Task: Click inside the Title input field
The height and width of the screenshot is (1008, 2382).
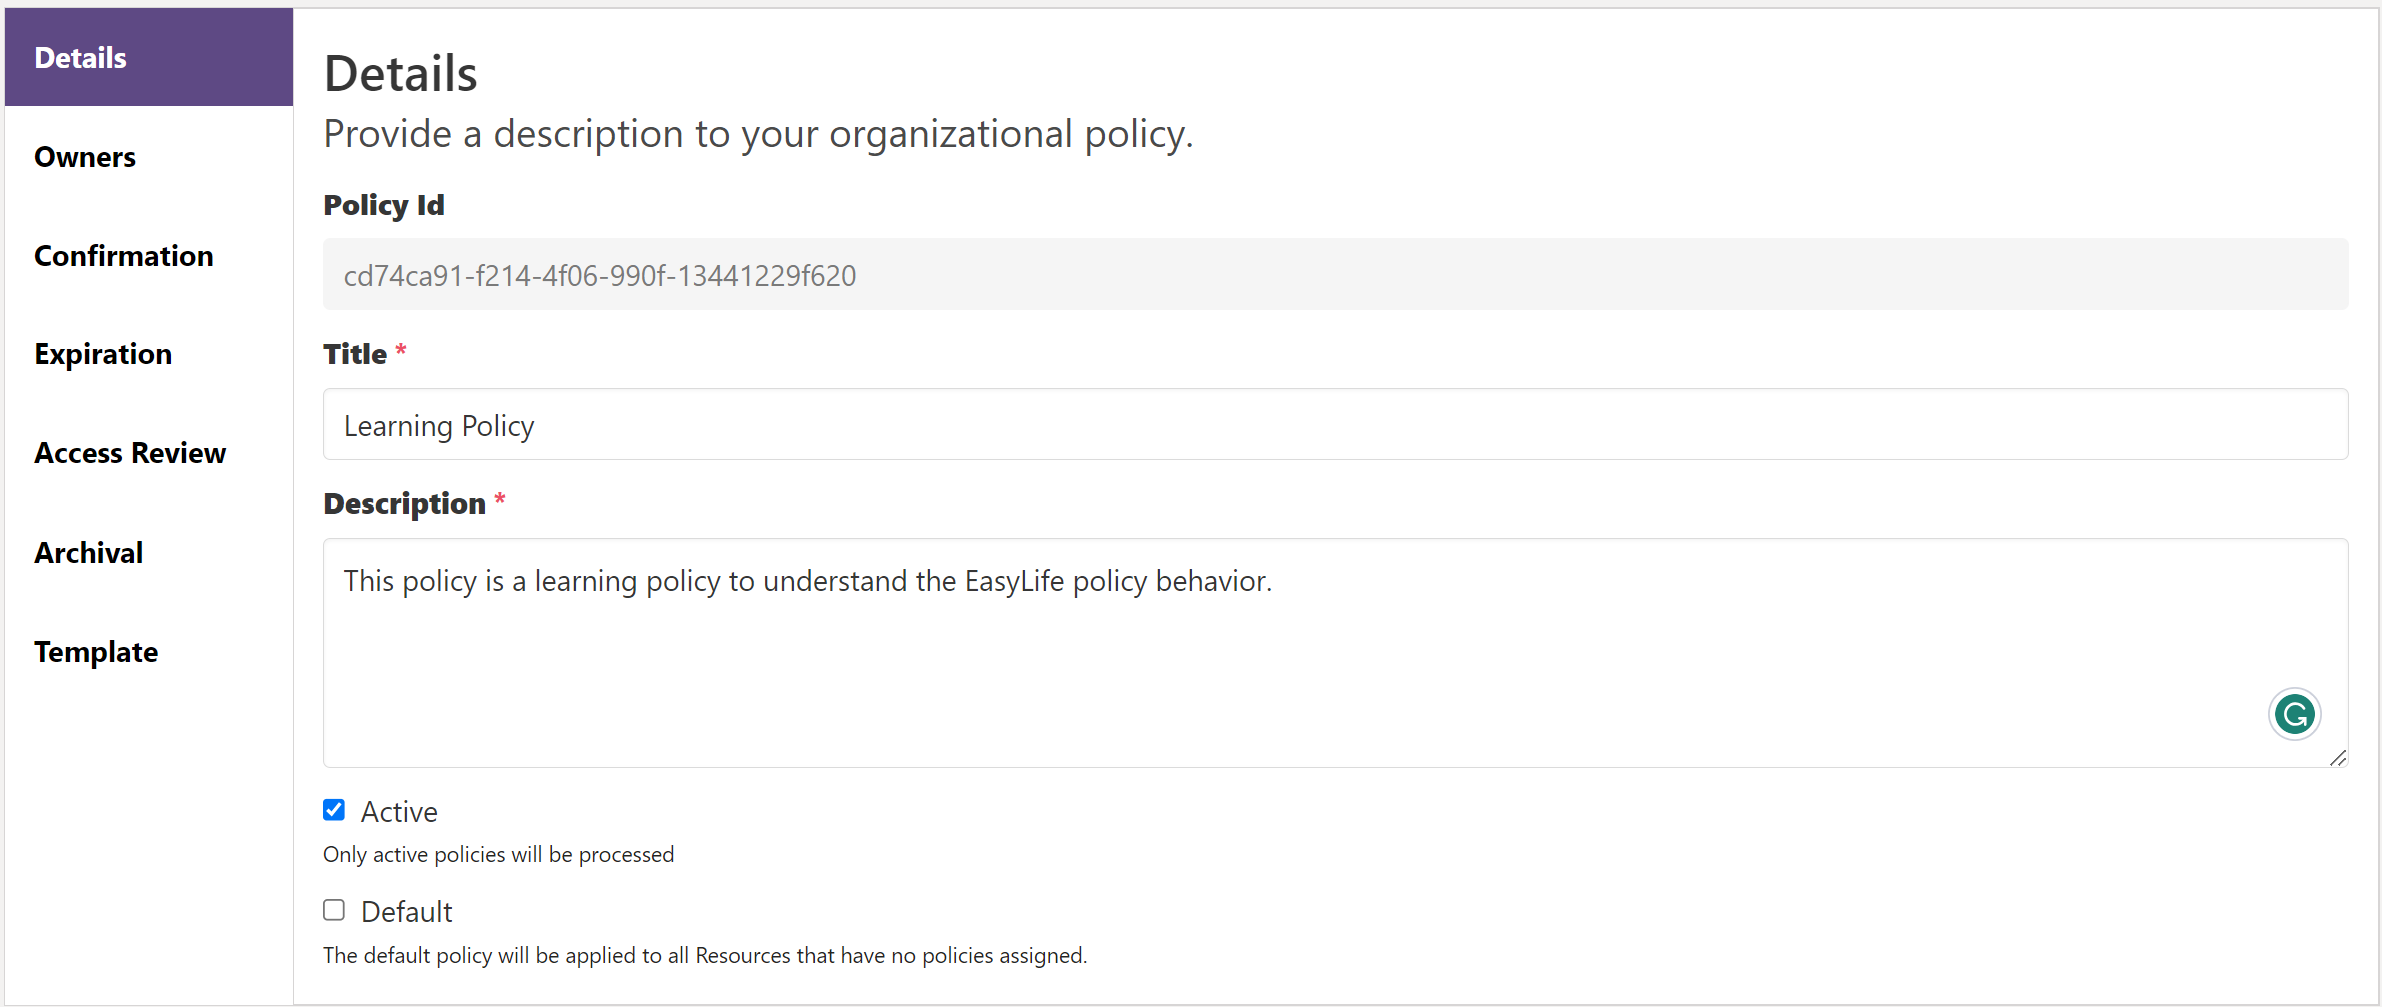Action: (1000, 424)
